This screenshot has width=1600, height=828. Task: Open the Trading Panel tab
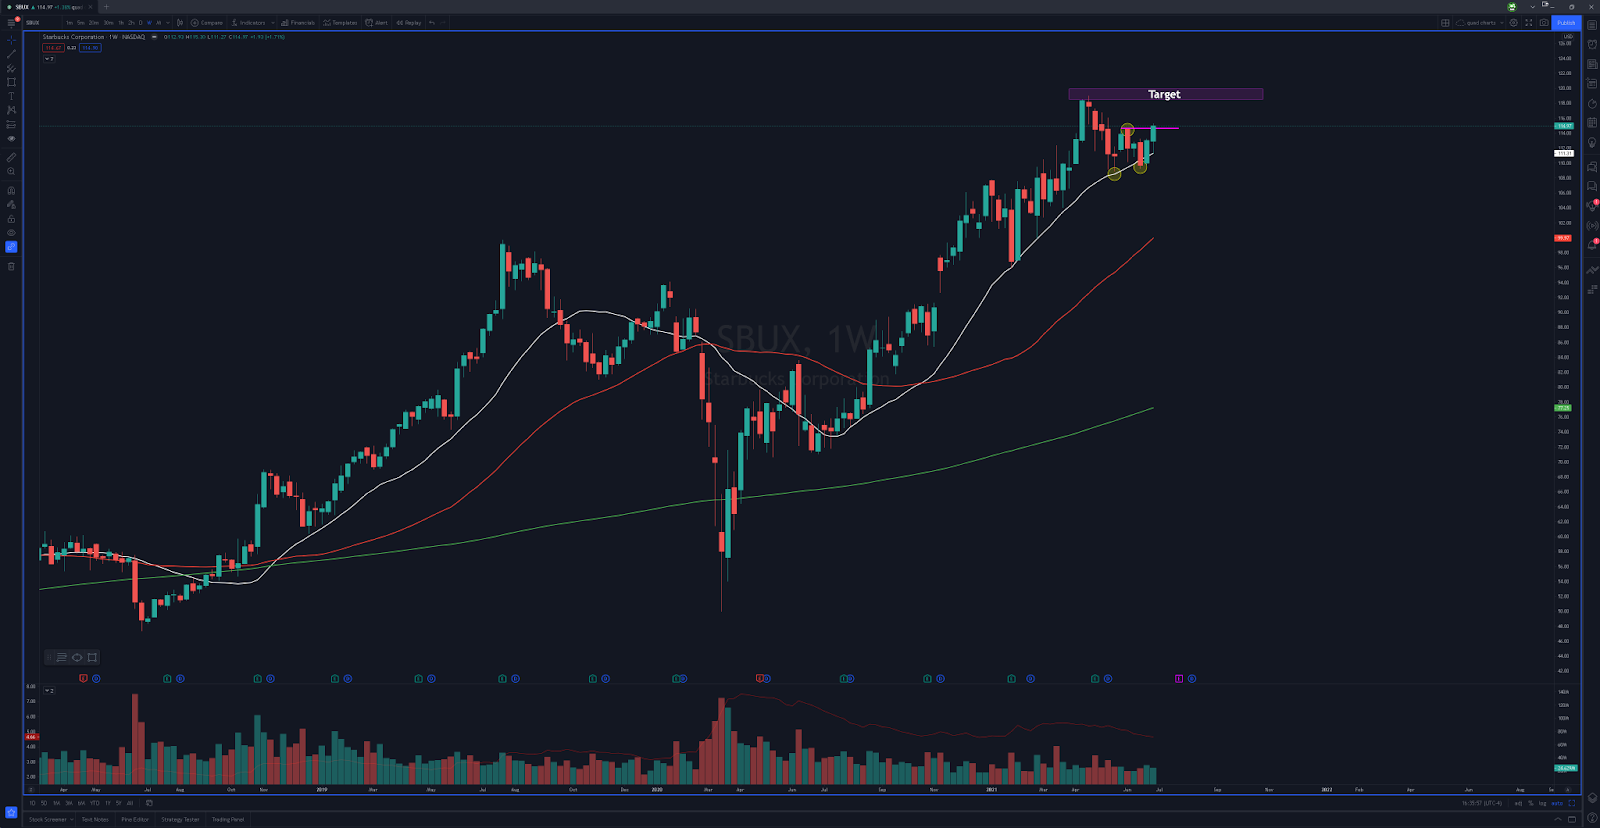tap(228, 819)
